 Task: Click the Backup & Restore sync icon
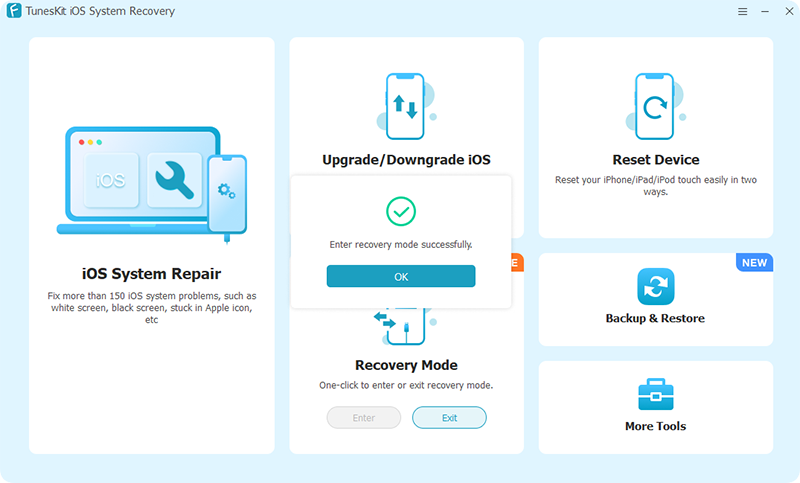[x=656, y=286]
